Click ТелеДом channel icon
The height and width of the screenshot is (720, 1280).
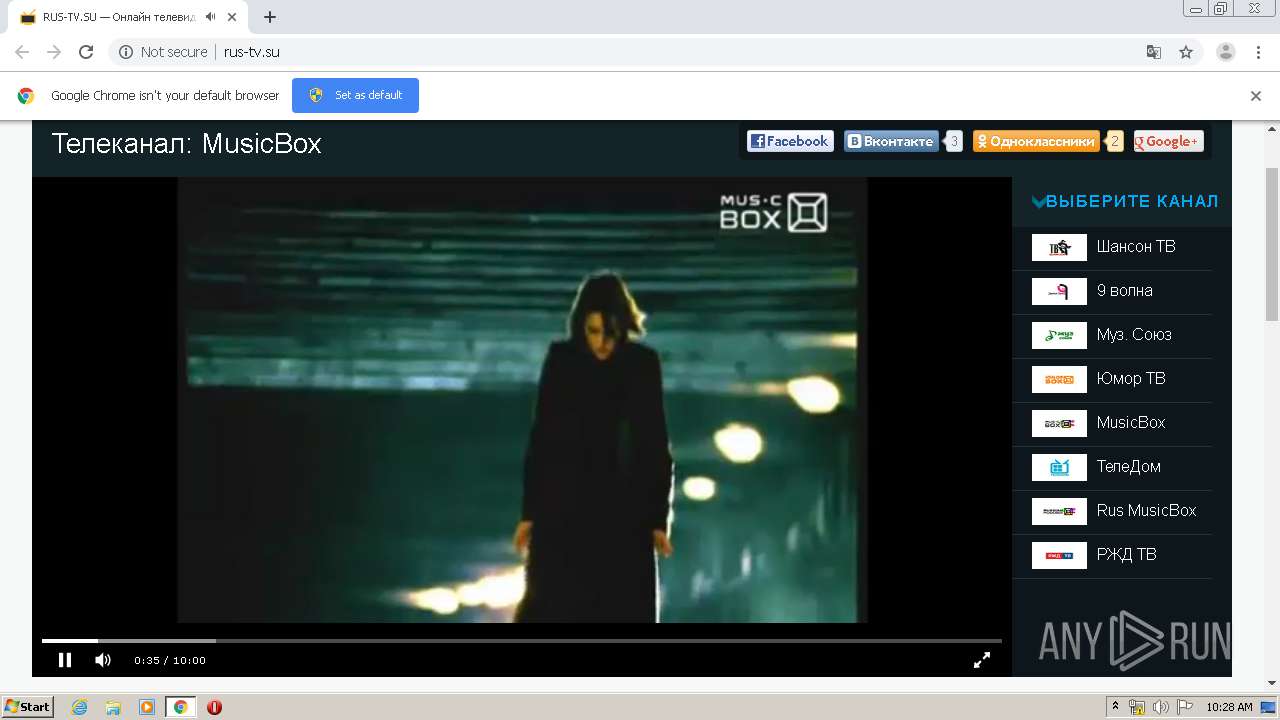coord(1059,467)
